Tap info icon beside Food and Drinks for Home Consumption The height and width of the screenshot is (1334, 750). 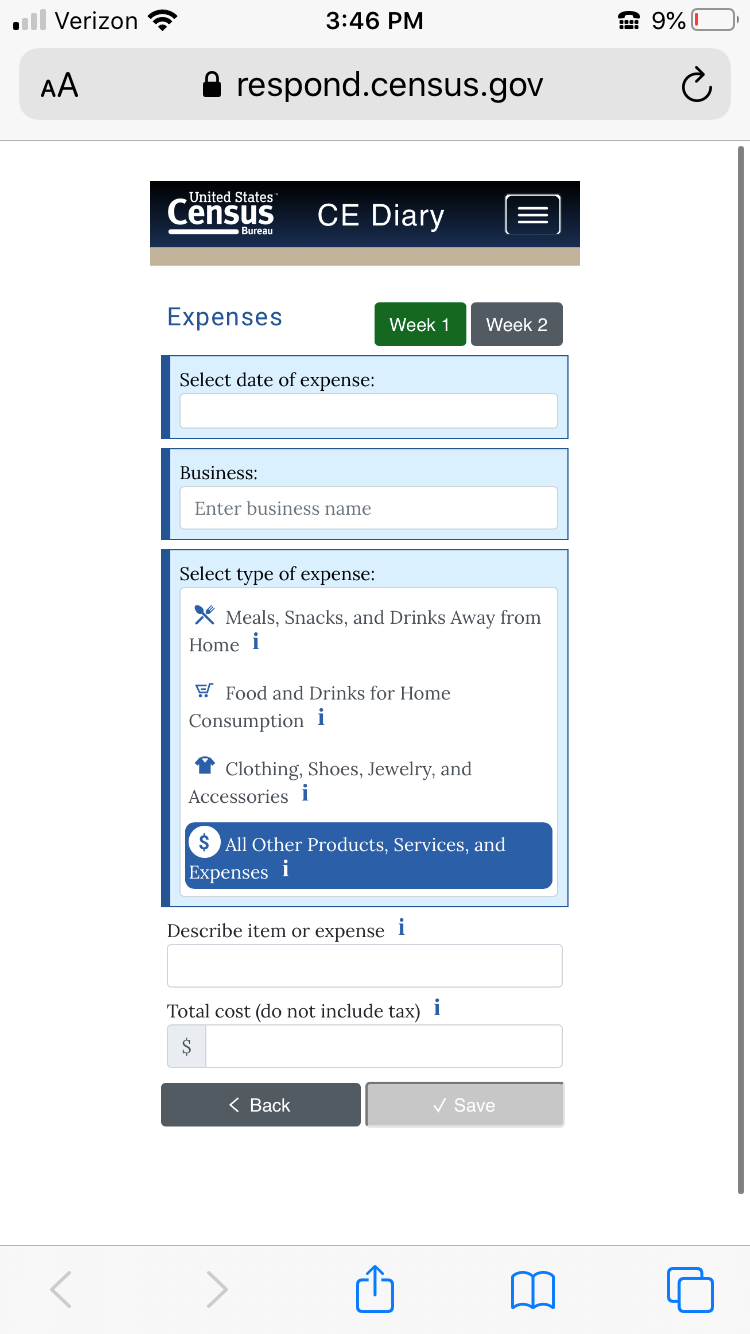click(x=321, y=719)
